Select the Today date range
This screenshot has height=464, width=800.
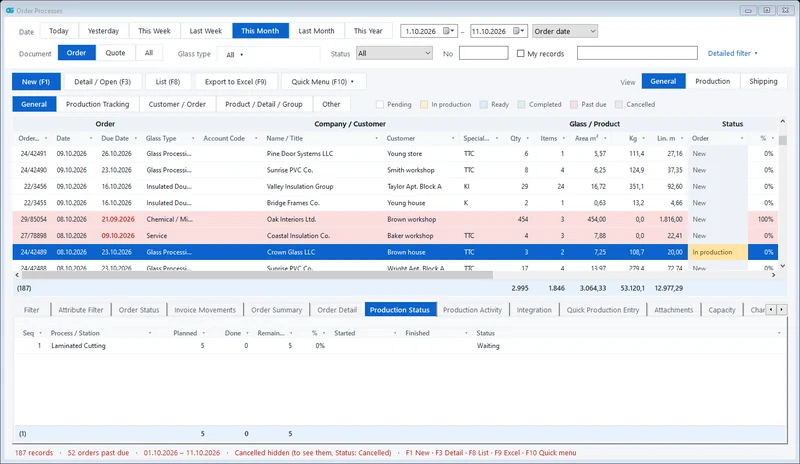[x=59, y=31]
